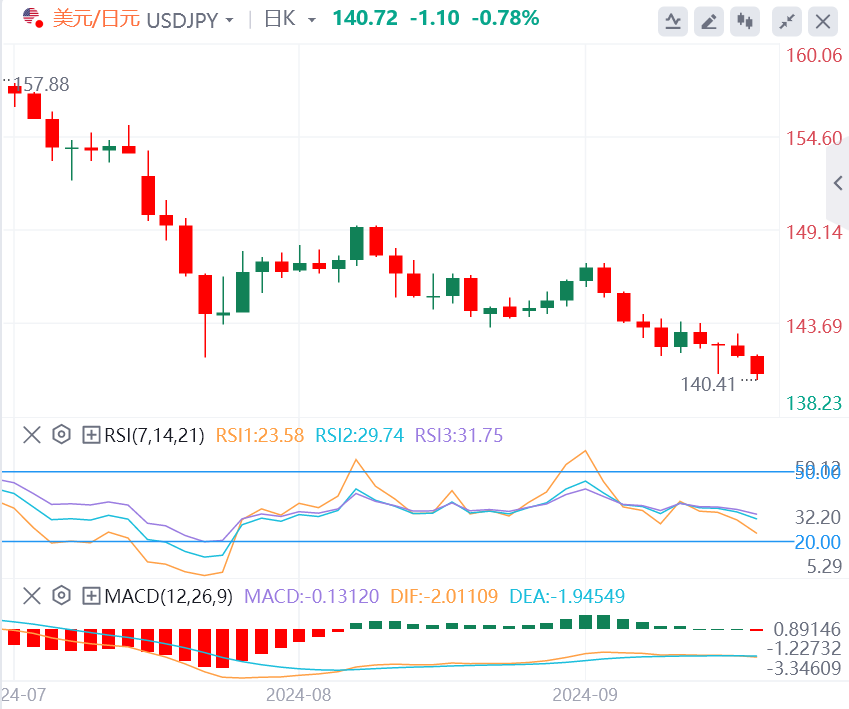Select the 2024-09 date axis marker
The width and height of the screenshot is (849, 709).
(585, 694)
